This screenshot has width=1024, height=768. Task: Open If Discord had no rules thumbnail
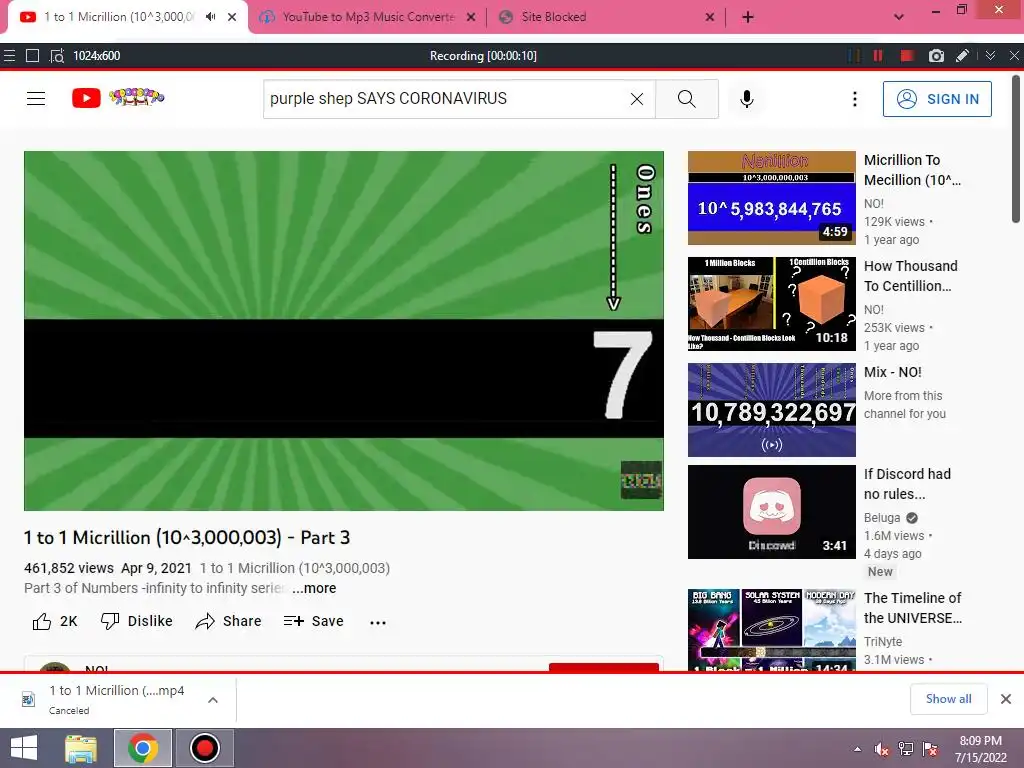click(x=771, y=511)
